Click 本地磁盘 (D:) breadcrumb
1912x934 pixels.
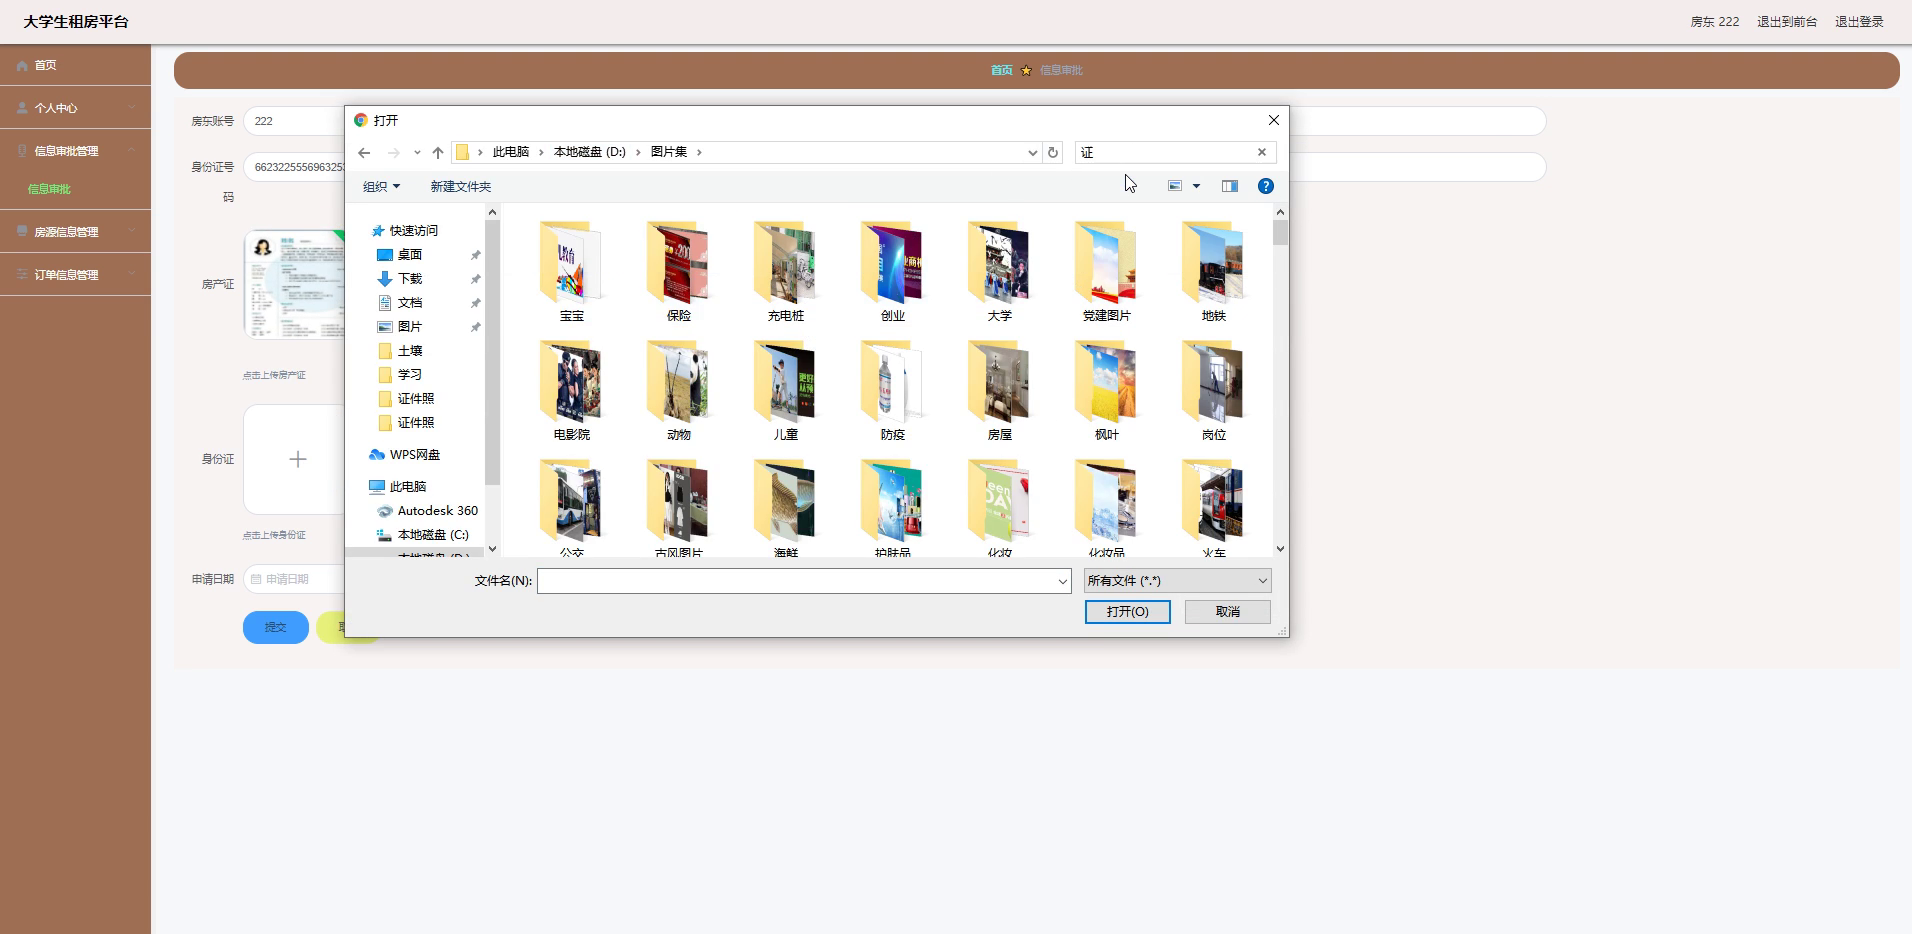click(x=590, y=152)
